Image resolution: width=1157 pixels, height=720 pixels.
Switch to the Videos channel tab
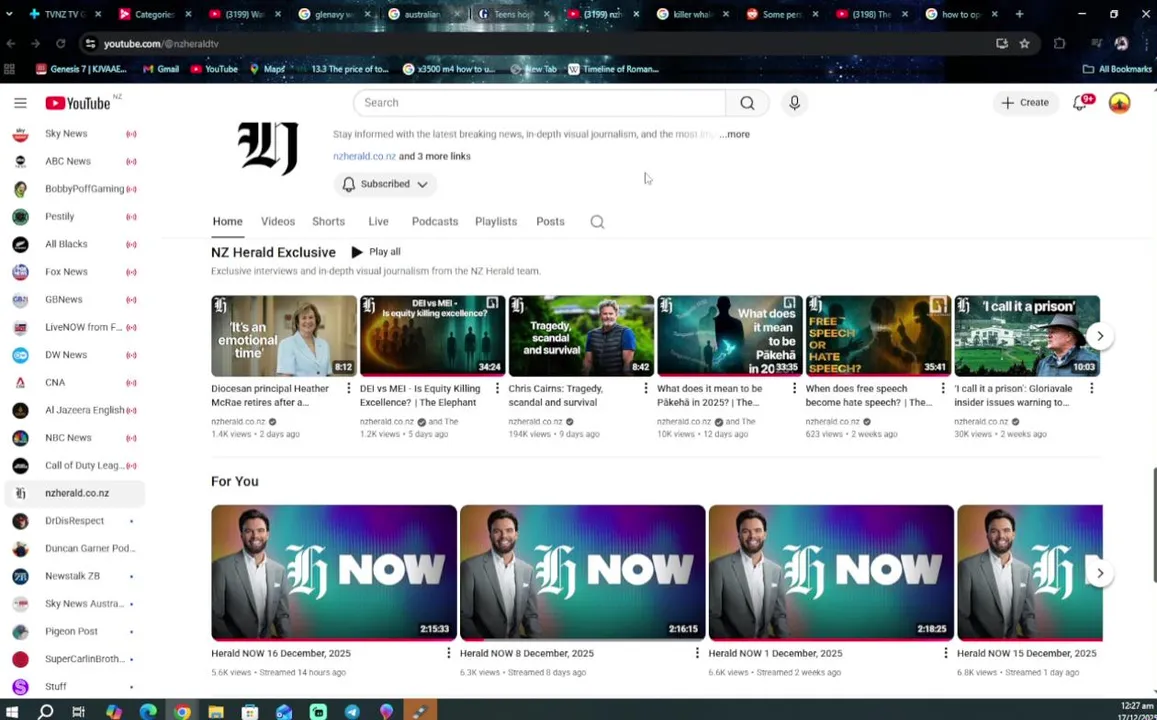[x=277, y=221]
